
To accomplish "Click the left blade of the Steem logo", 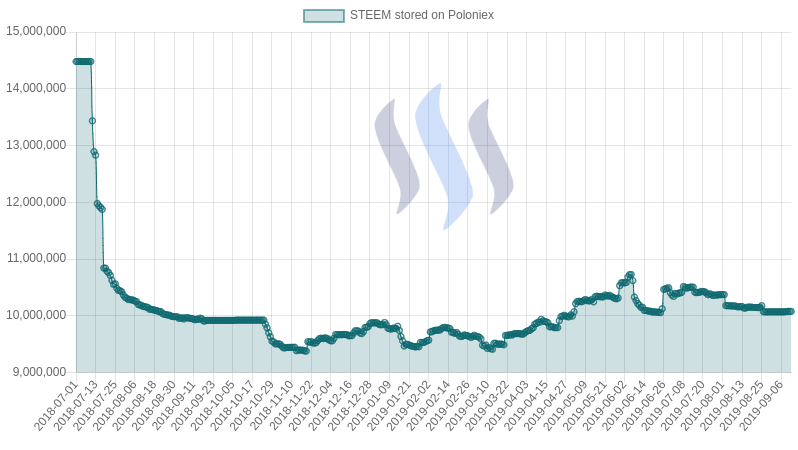I will click(x=397, y=156).
